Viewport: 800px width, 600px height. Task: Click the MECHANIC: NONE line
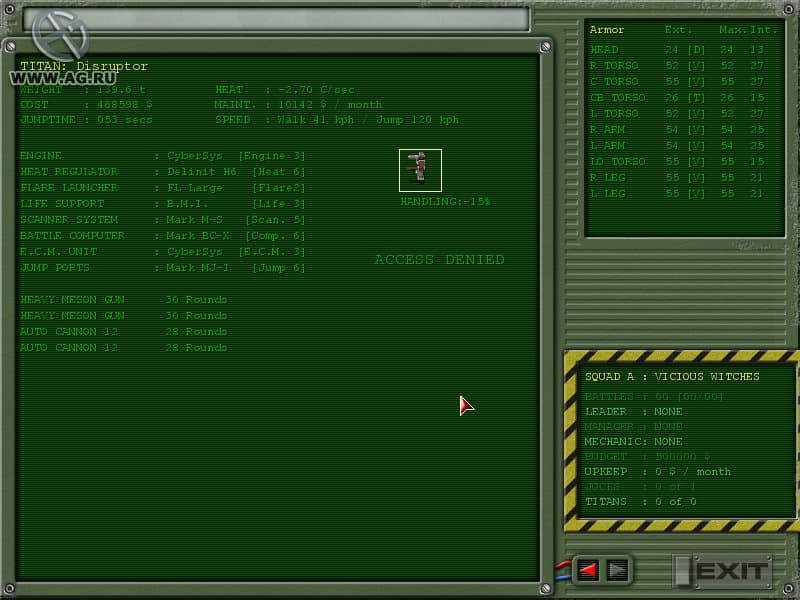634,441
